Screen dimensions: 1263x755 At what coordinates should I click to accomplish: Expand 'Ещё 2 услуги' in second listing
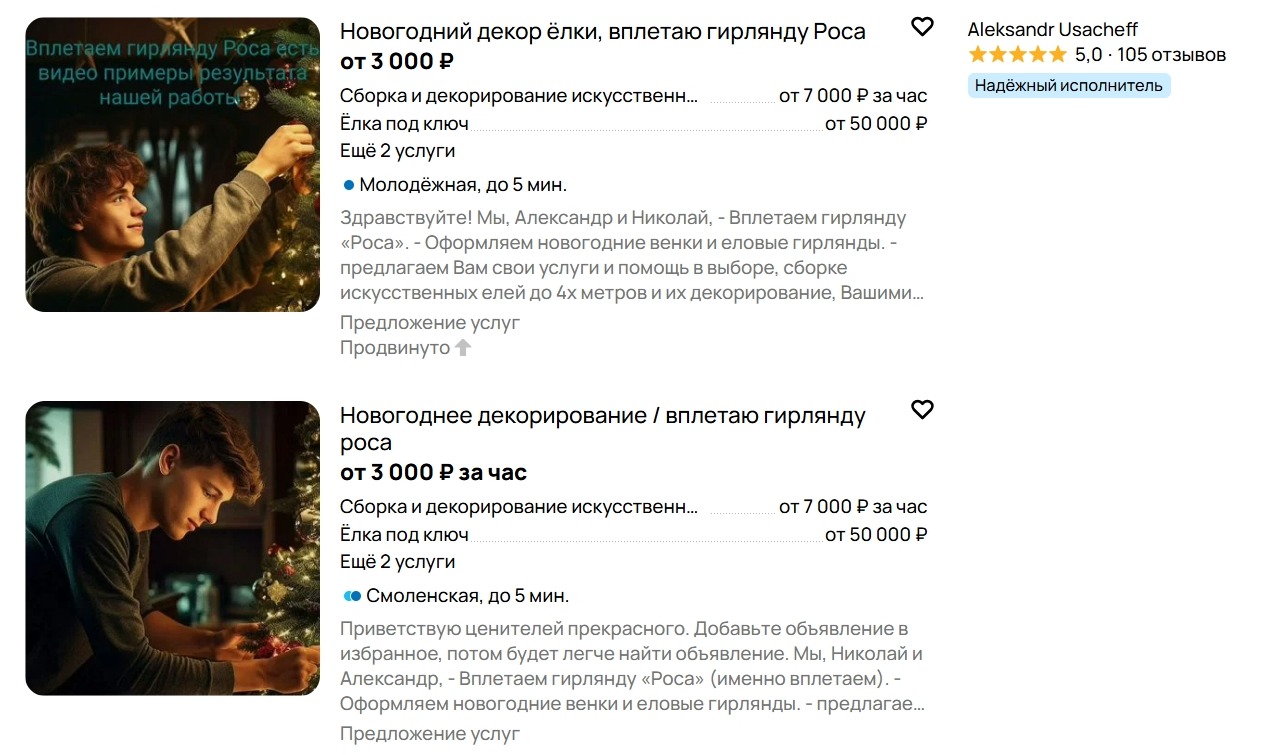(x=397, y=562)
